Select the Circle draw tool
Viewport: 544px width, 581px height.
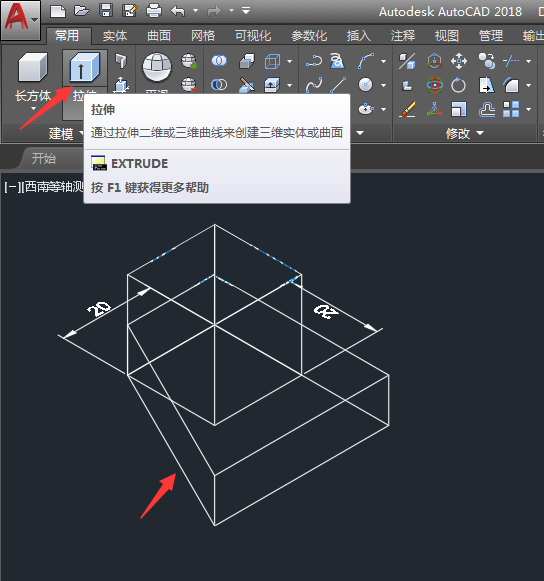[365, 85]
